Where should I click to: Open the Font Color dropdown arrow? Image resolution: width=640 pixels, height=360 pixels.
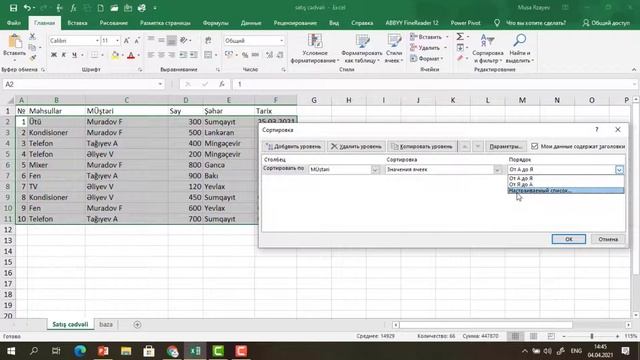(x=139, y=55)
